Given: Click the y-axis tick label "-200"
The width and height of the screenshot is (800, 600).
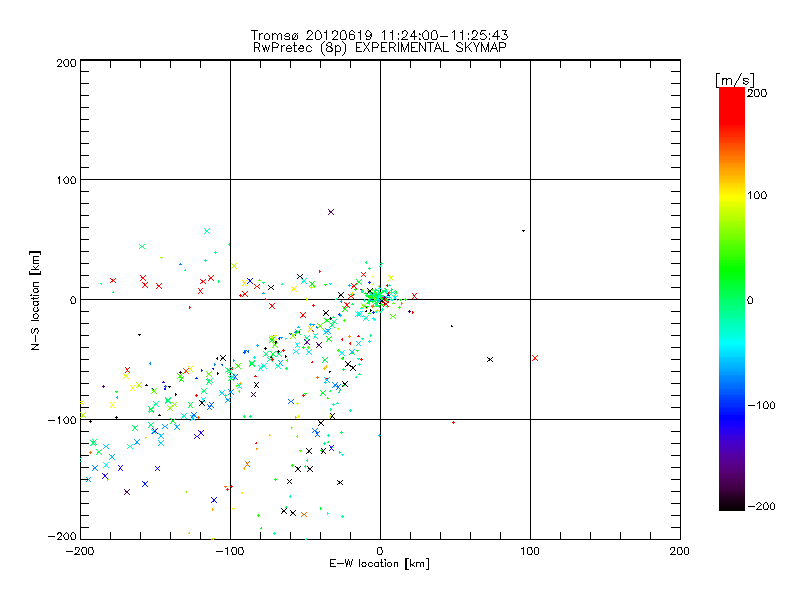Looking at the screenshot, I should click(x=62, y=536).
